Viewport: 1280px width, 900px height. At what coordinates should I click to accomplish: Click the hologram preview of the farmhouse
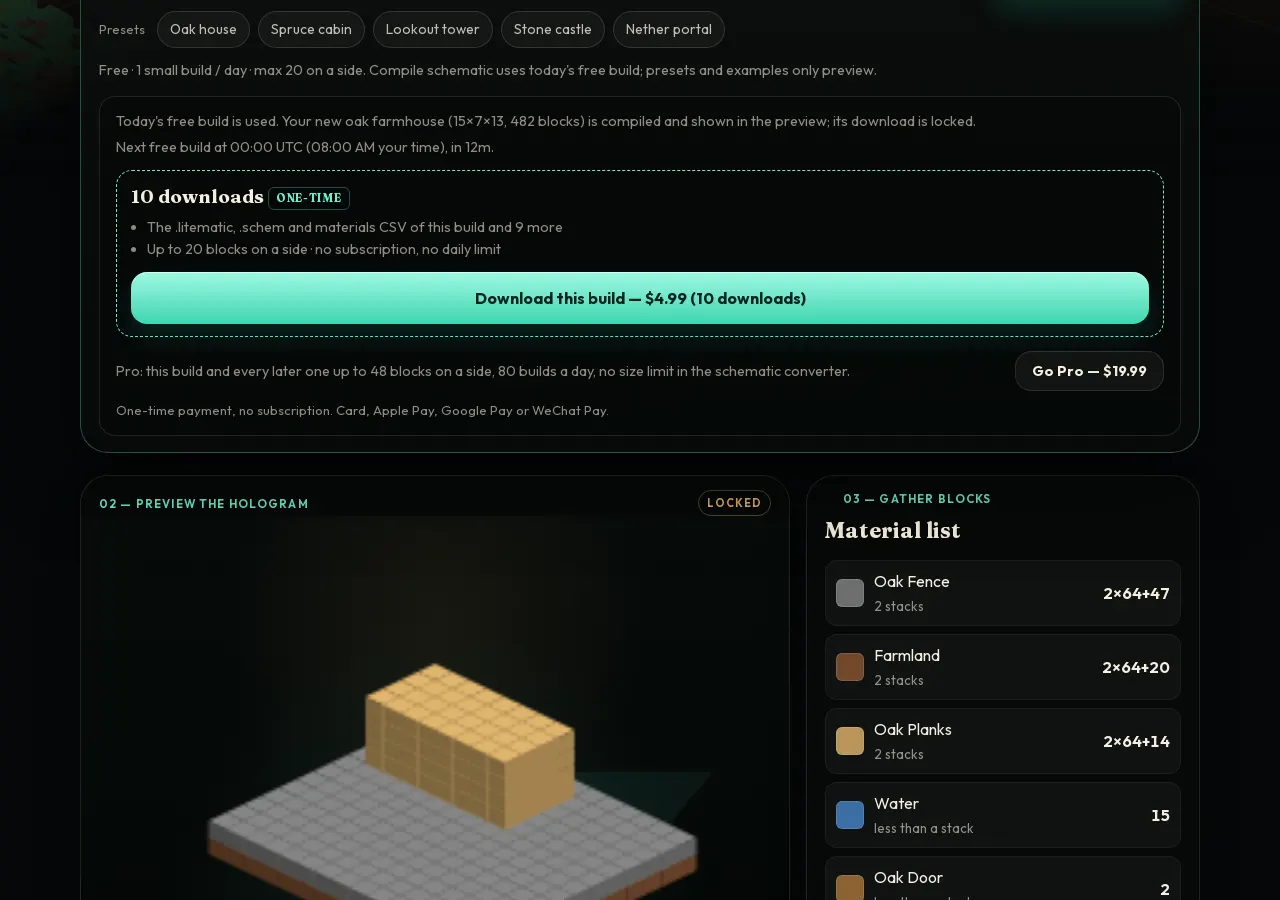[435, 708]
